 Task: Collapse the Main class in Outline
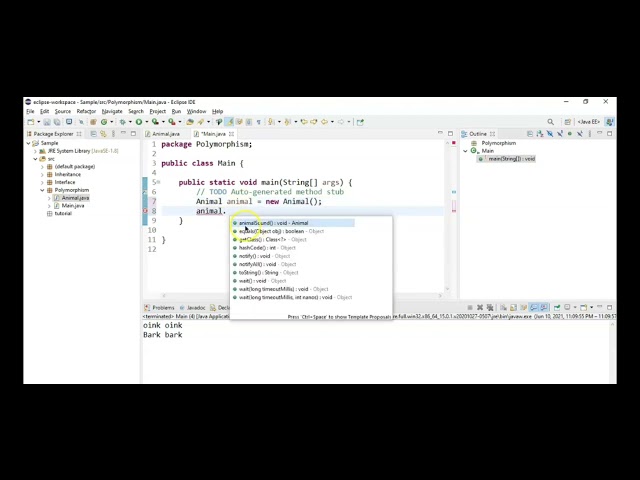point(465,151)
